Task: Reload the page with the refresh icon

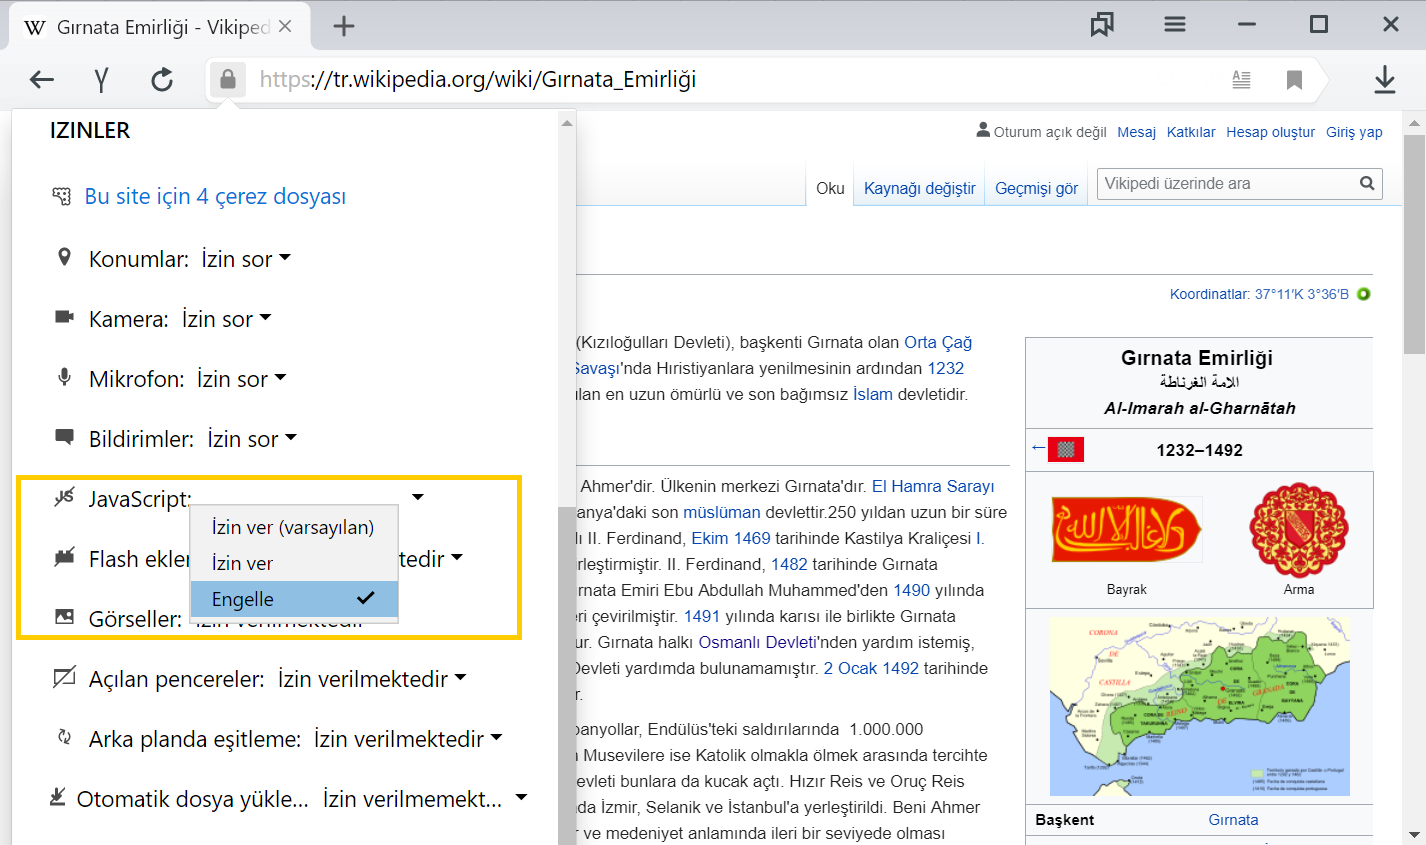Action: pyautogui.click(x=162, y=80)
